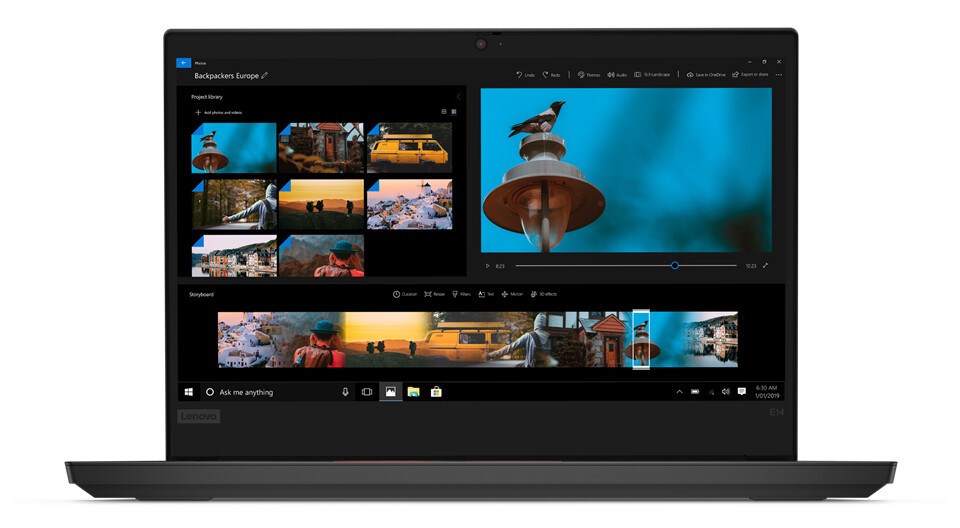Select the yellow van clip in storyboard

468,340
